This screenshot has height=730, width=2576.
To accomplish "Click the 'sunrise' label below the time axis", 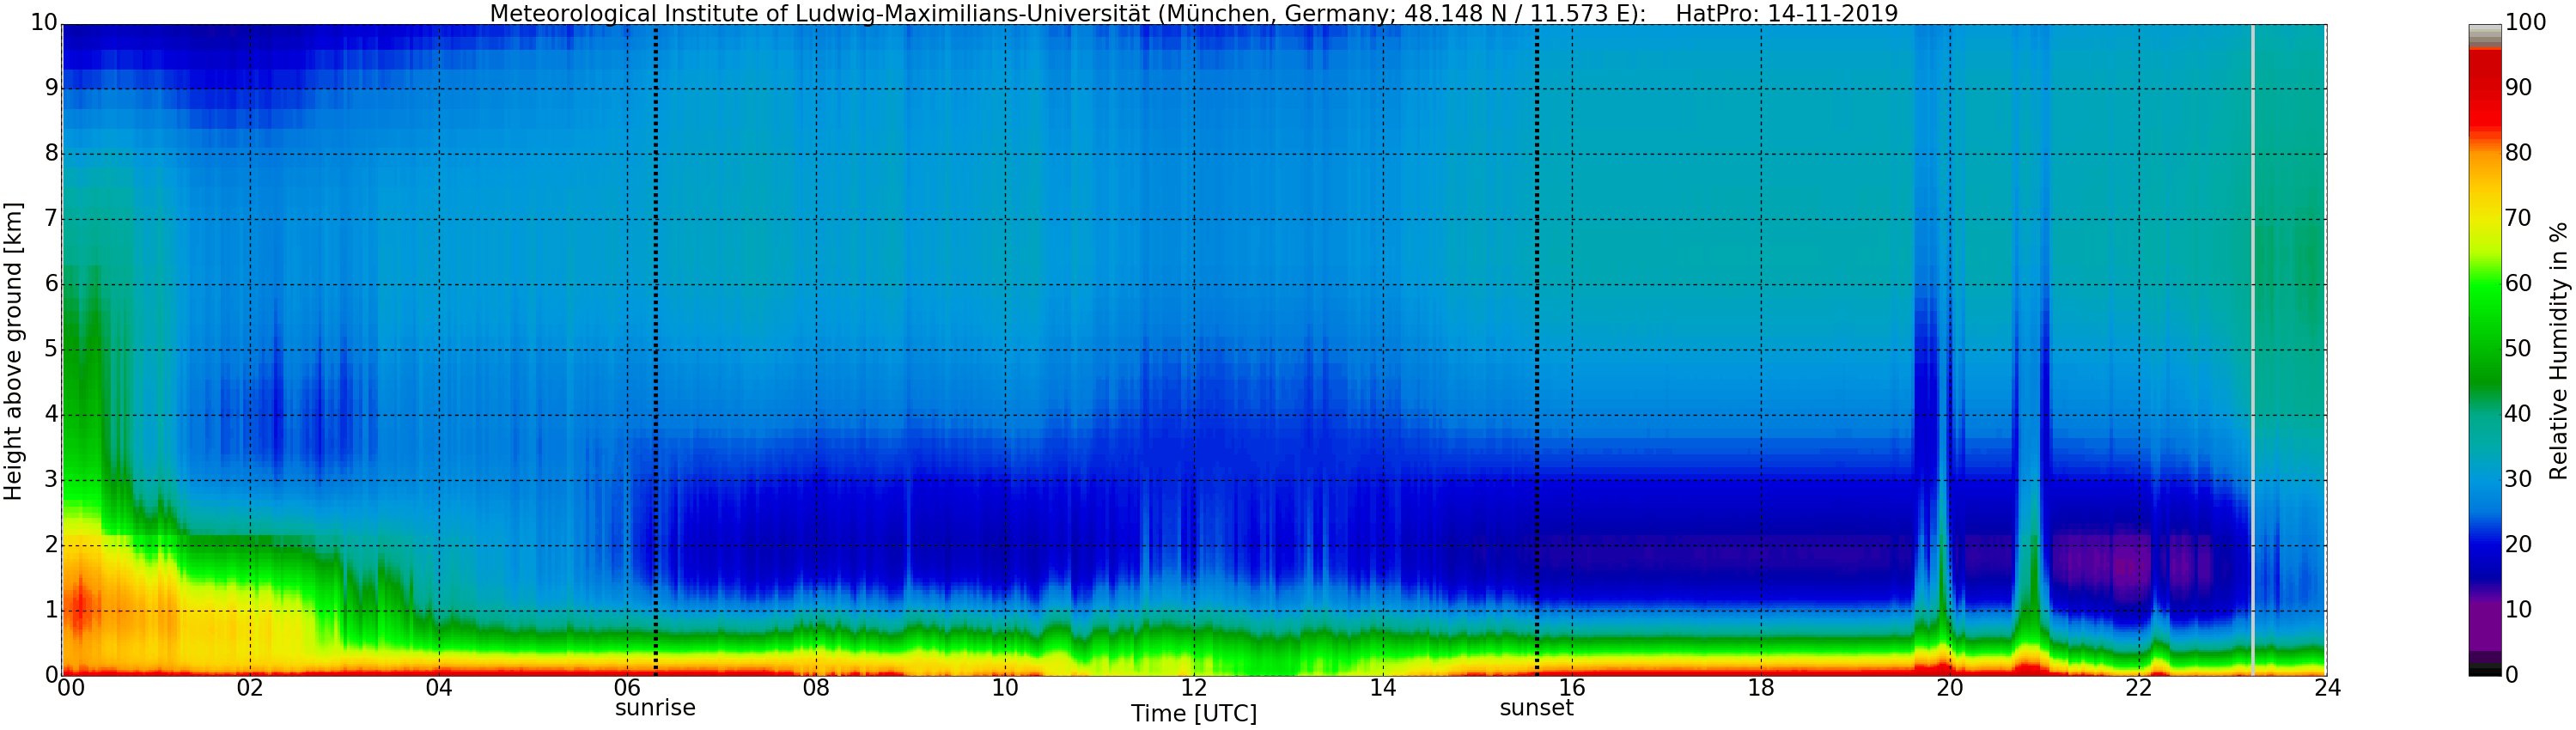I will pyautogui.click(x=655, y=708).
